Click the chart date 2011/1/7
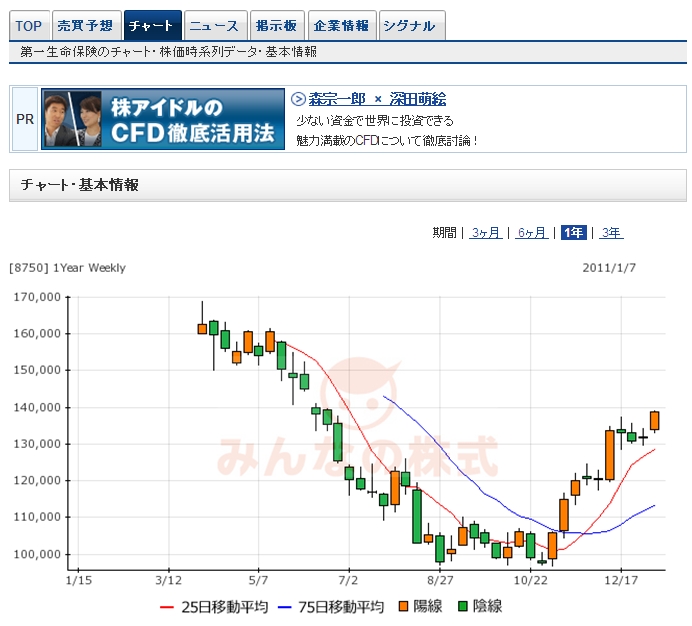This screenshot has height=626, width=692. [x=609, y=268]
